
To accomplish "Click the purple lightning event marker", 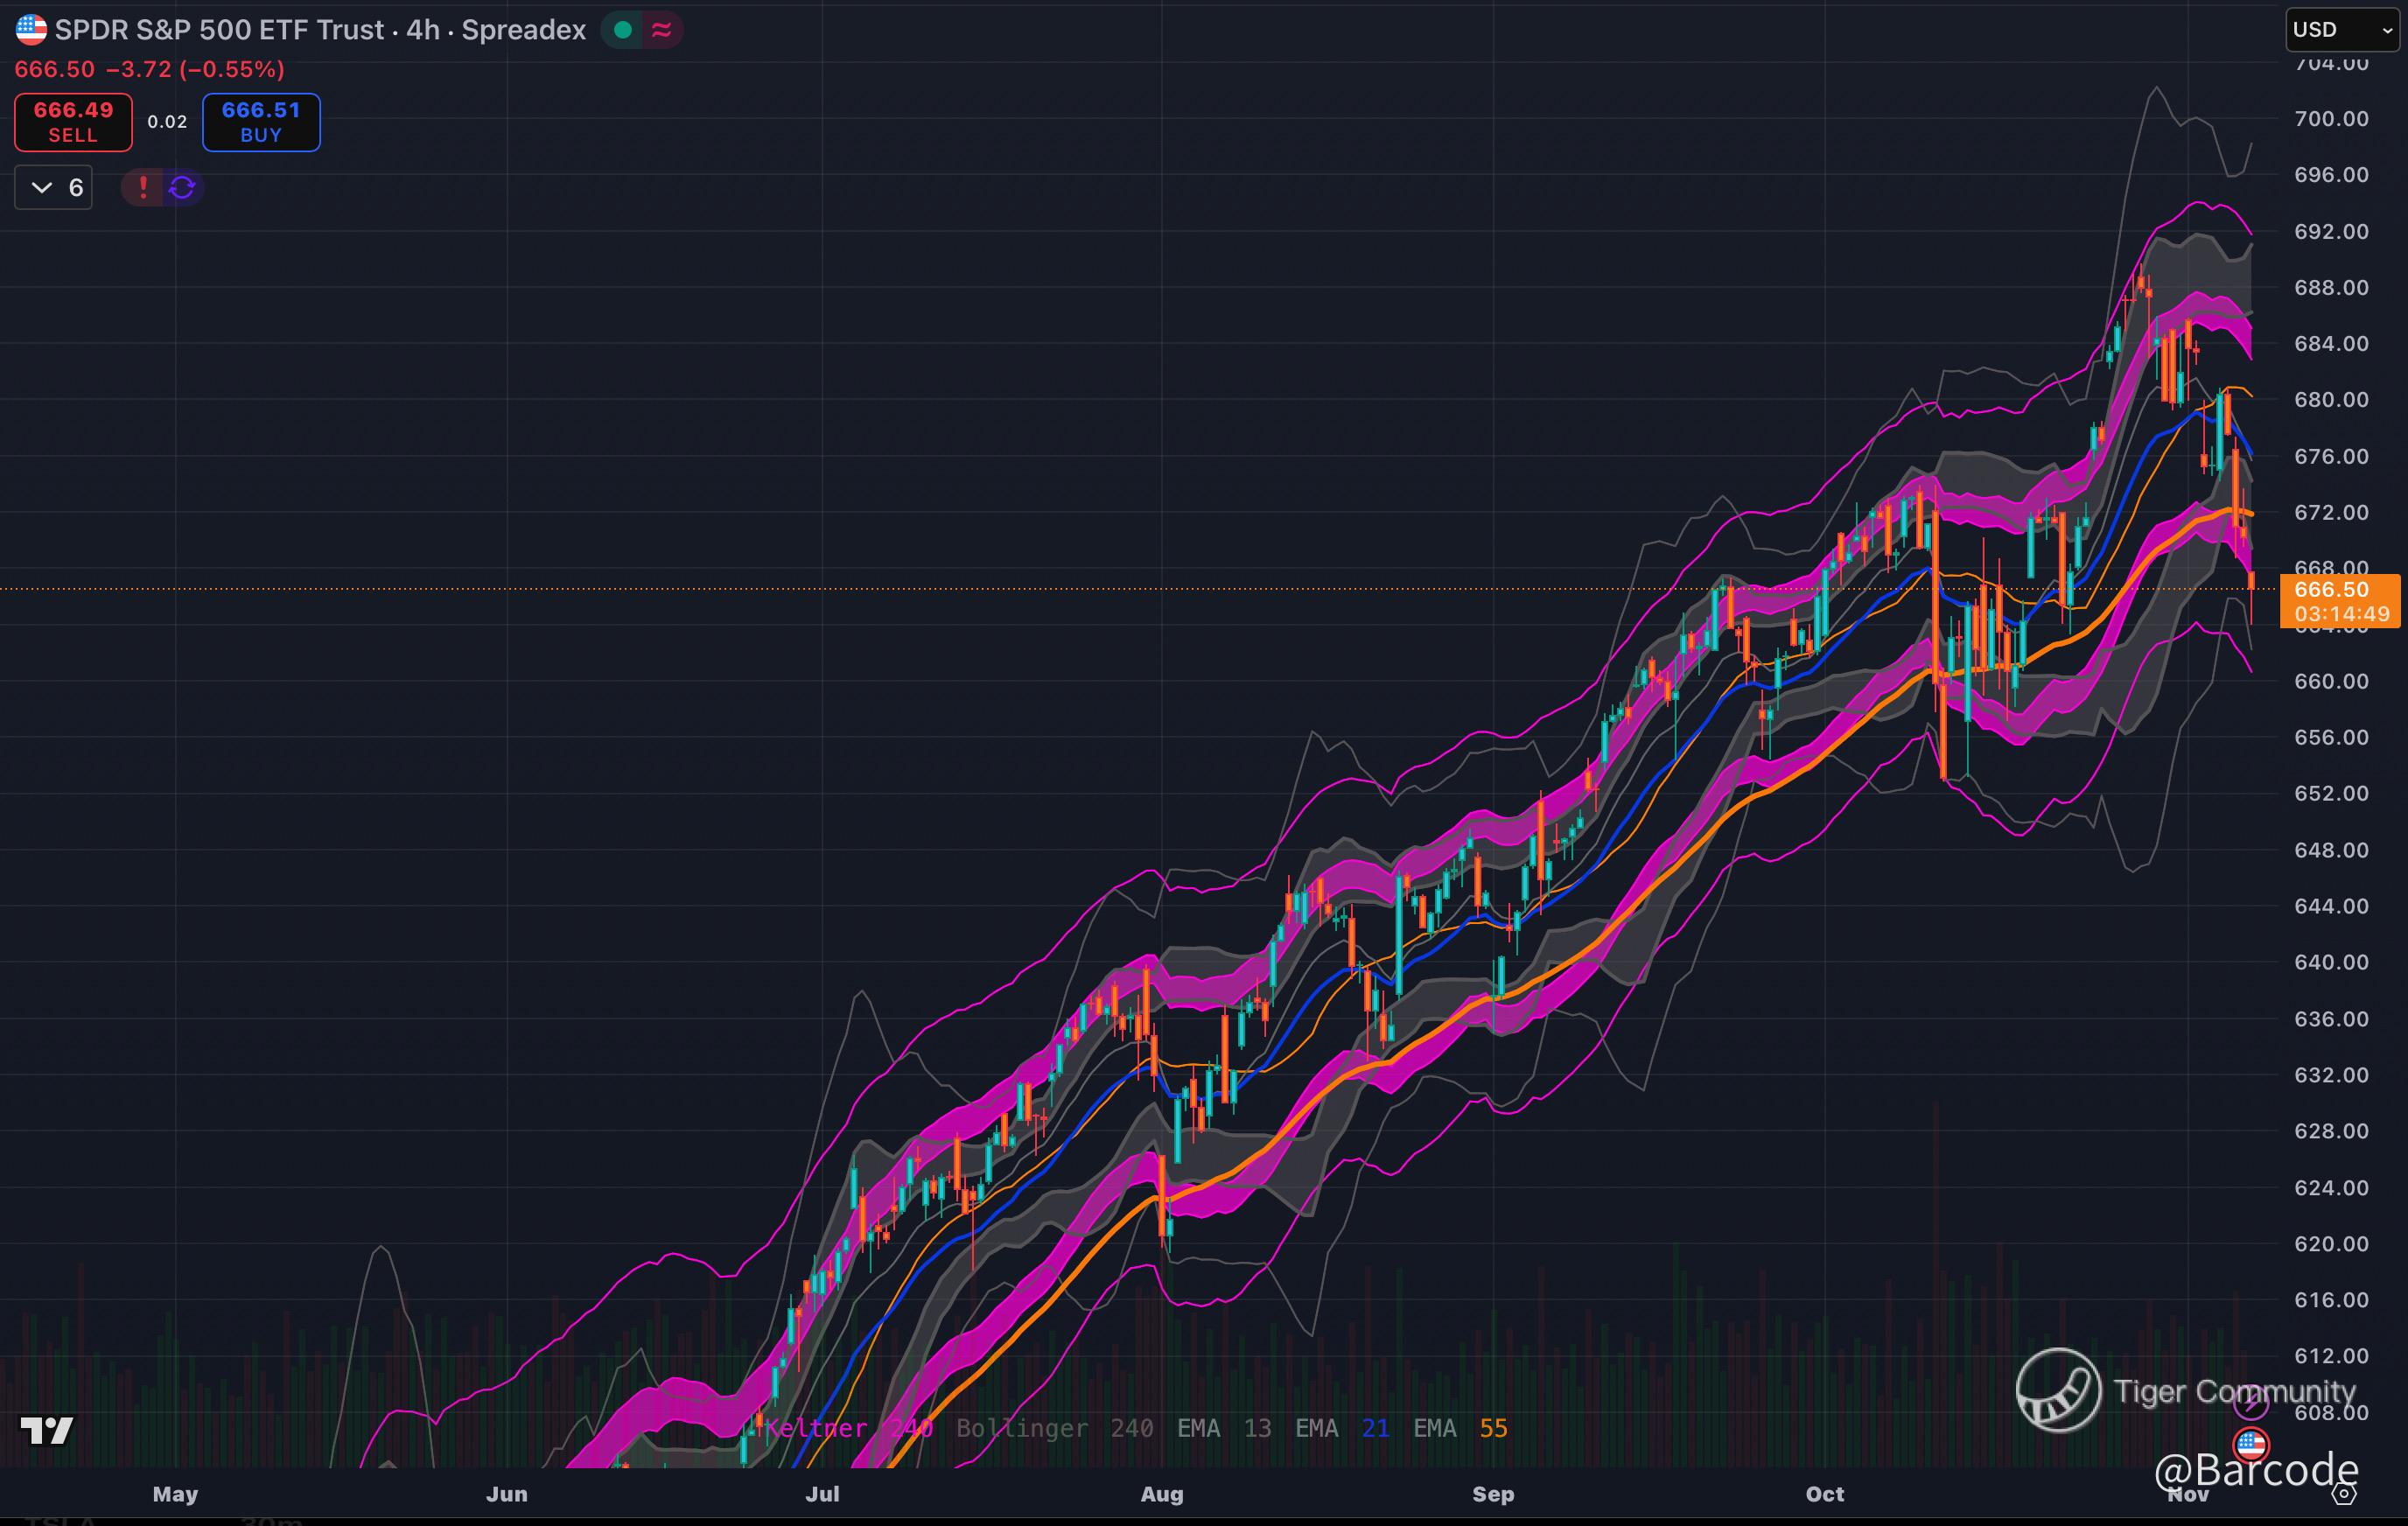I will [x=2250, y=1403].
